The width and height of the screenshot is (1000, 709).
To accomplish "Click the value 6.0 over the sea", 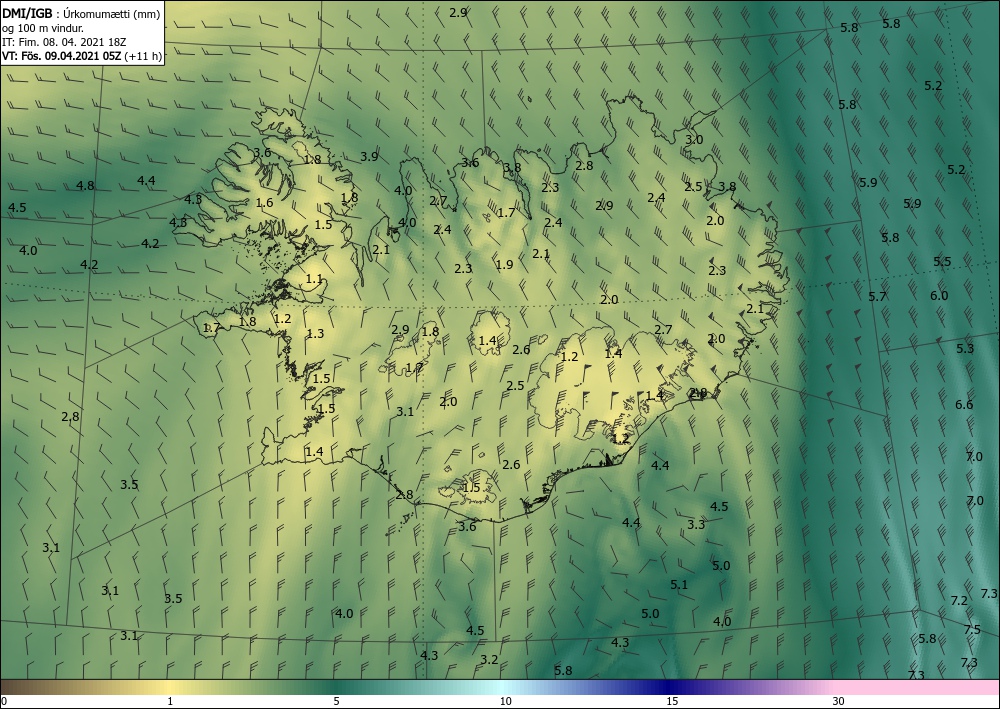I will click(x=939, y=296).
